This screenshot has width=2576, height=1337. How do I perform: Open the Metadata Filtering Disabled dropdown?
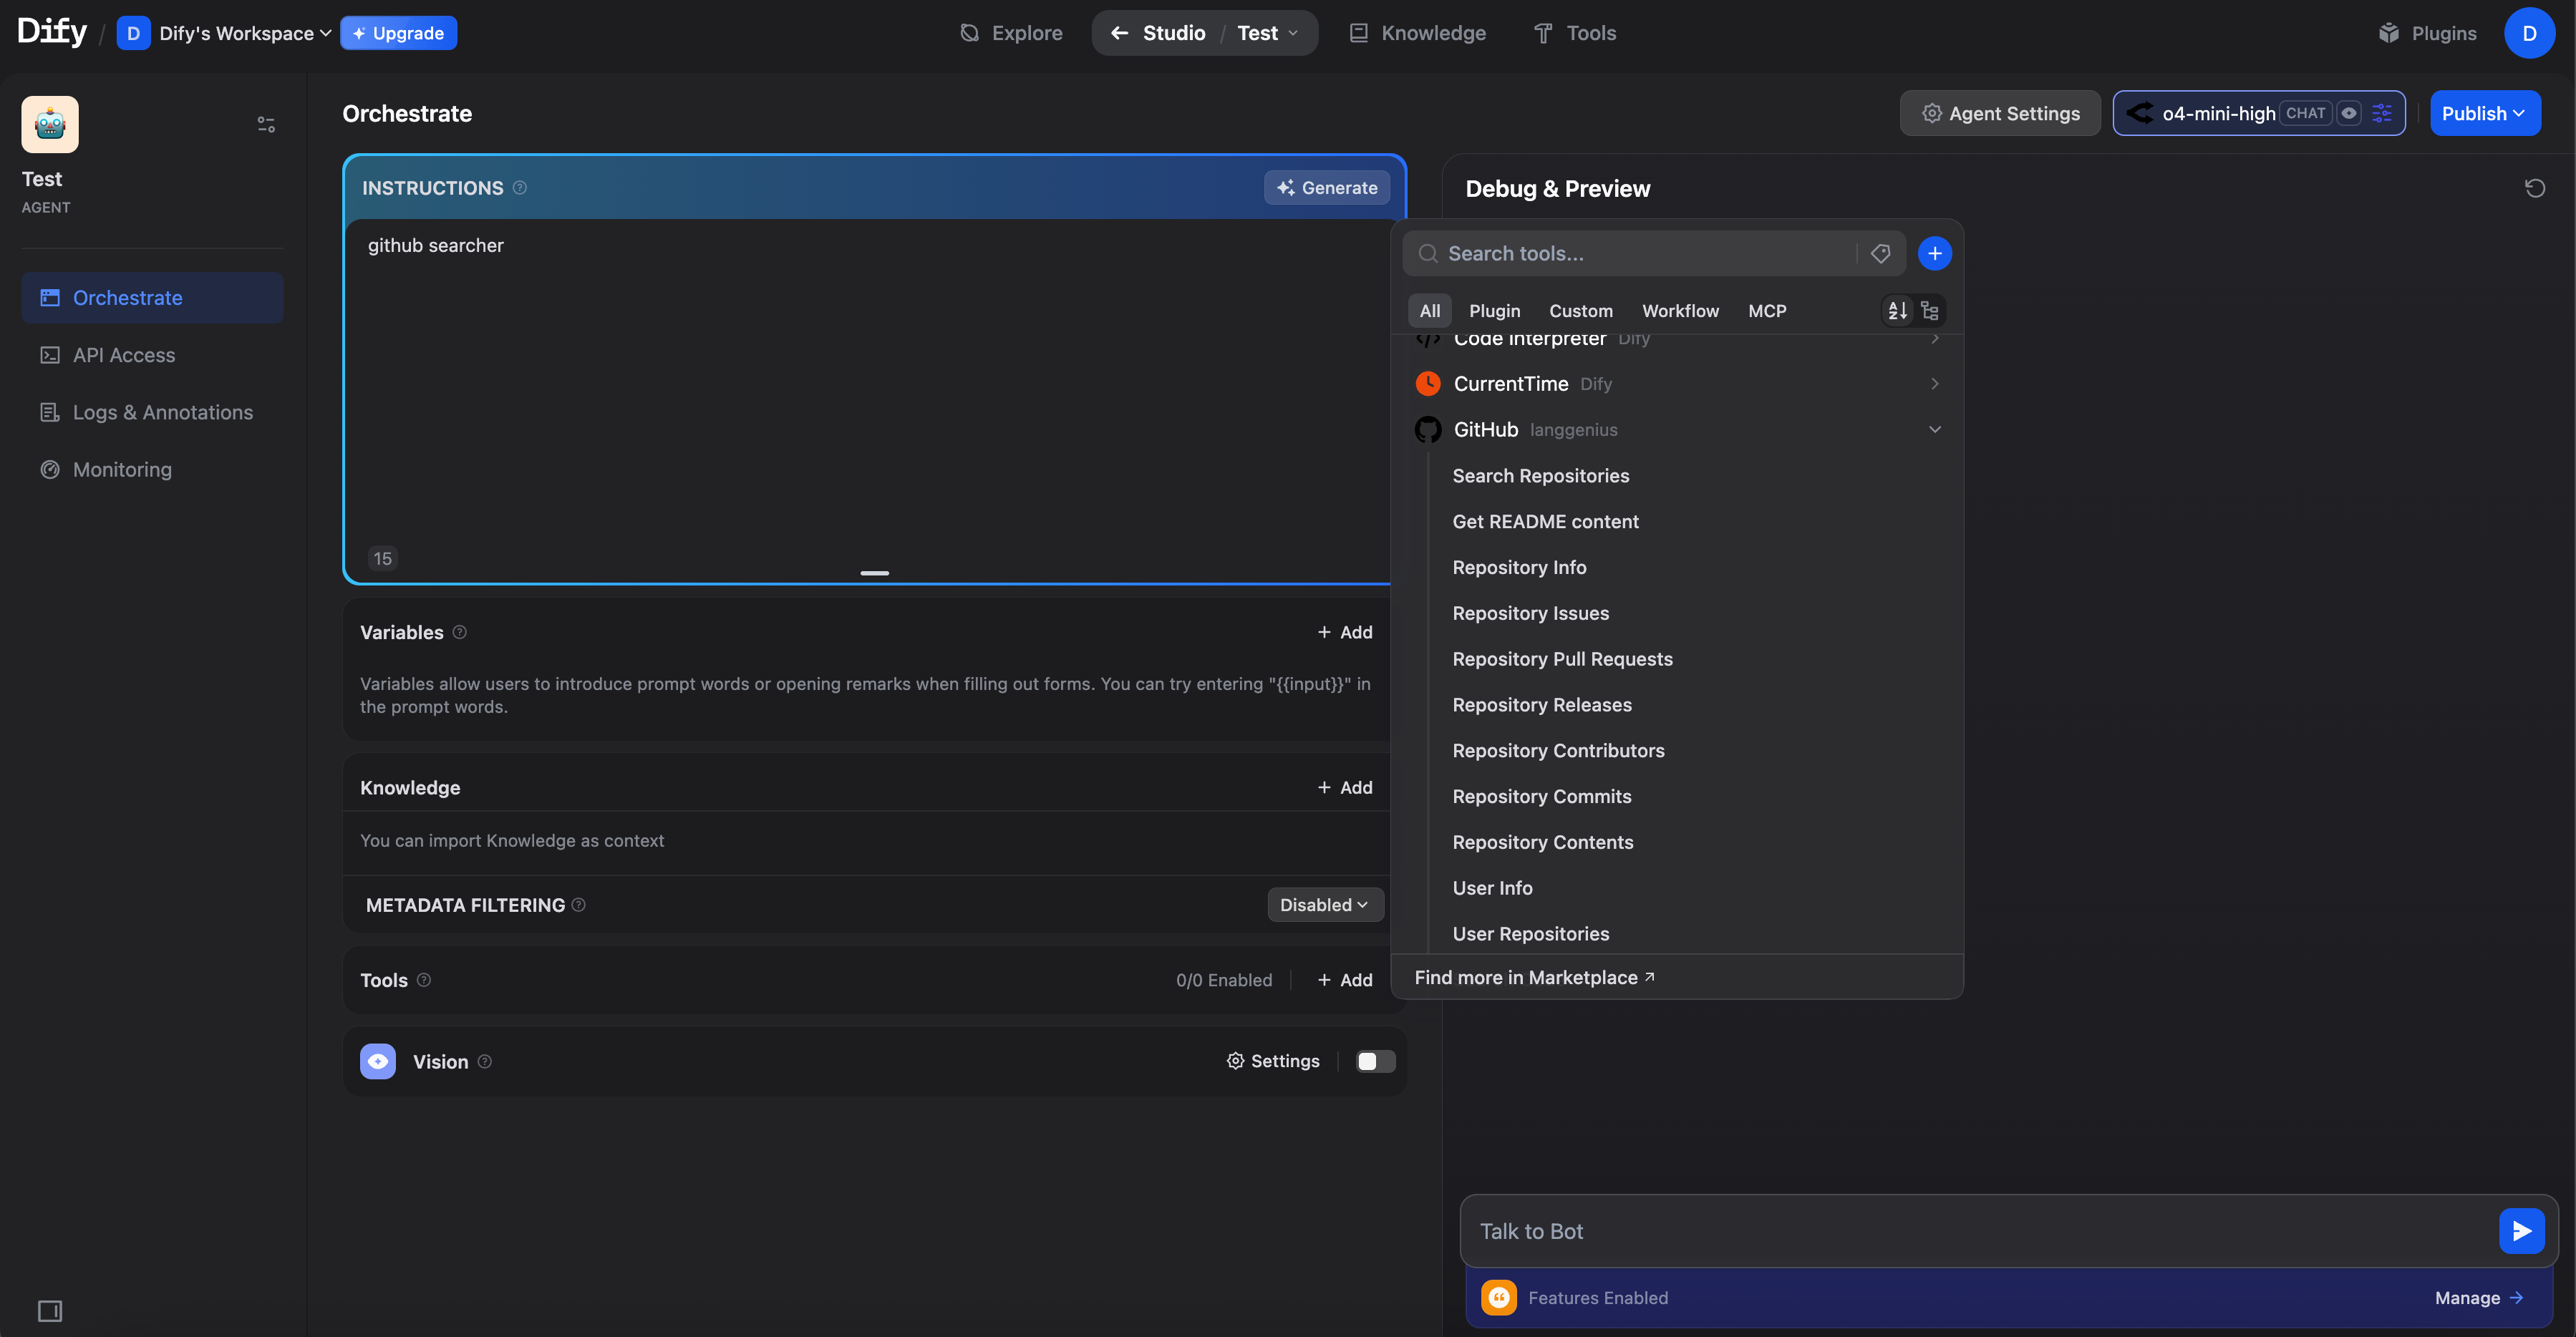tap(1324, 905)
